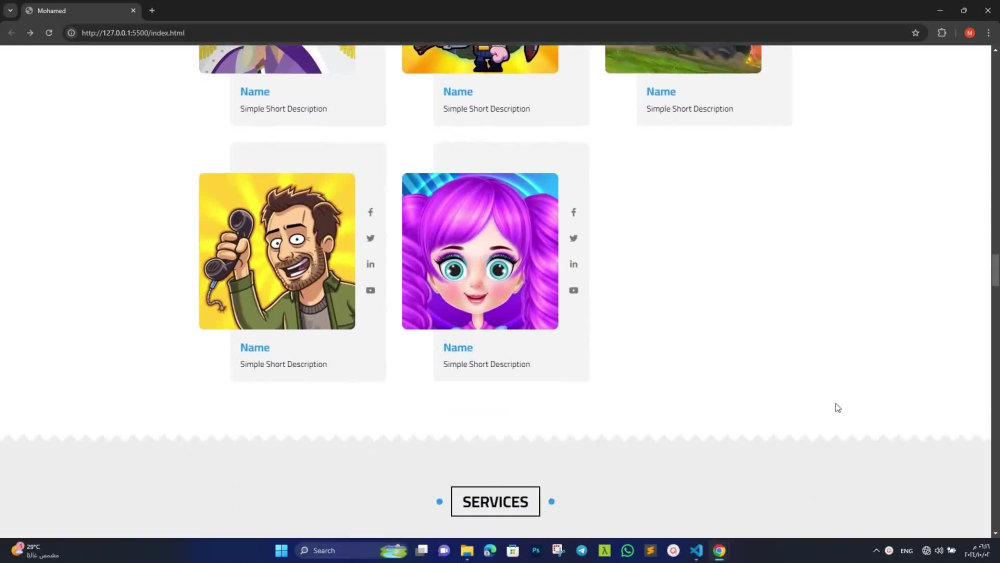Screen dimensions: 1000x563
Task: Click the LinkedIn icon beside the phone-man card
Action: coord(371,264)
